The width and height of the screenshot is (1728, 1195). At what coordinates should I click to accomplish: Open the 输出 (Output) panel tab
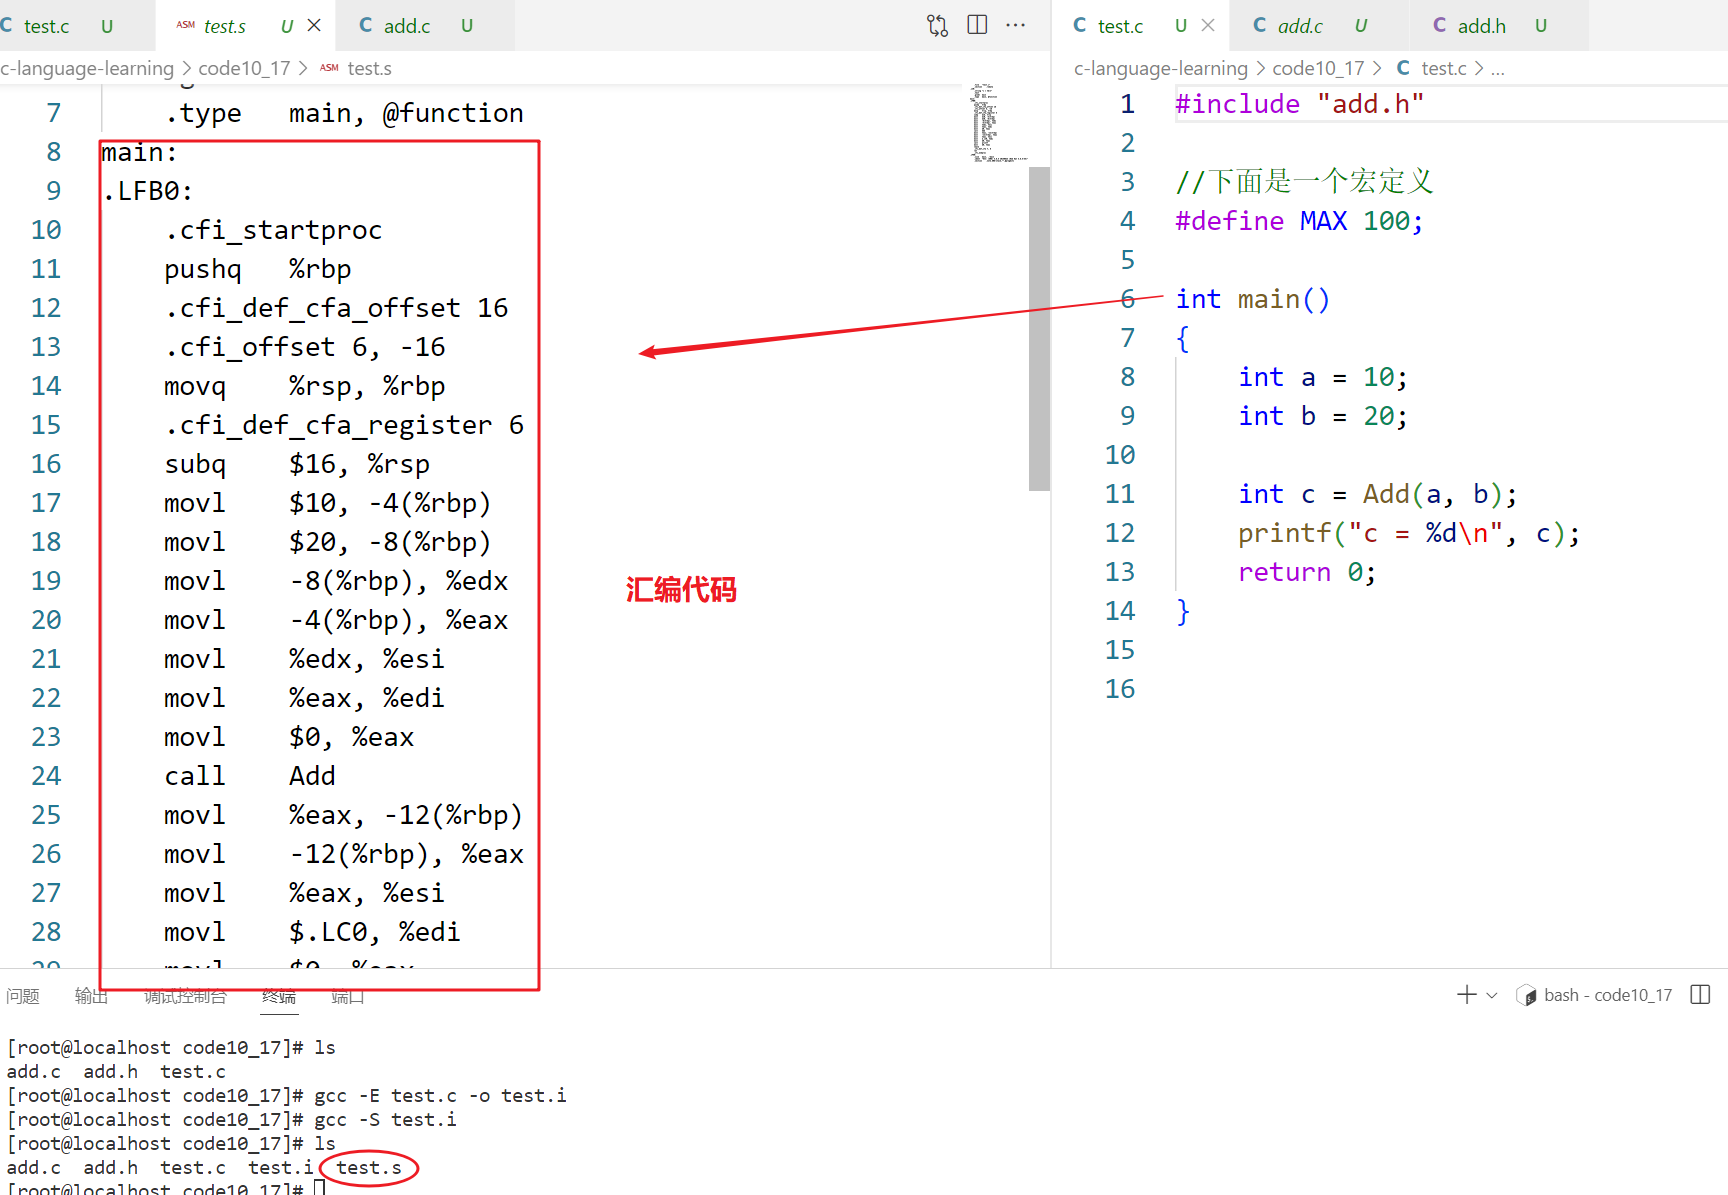pos(91,996)
